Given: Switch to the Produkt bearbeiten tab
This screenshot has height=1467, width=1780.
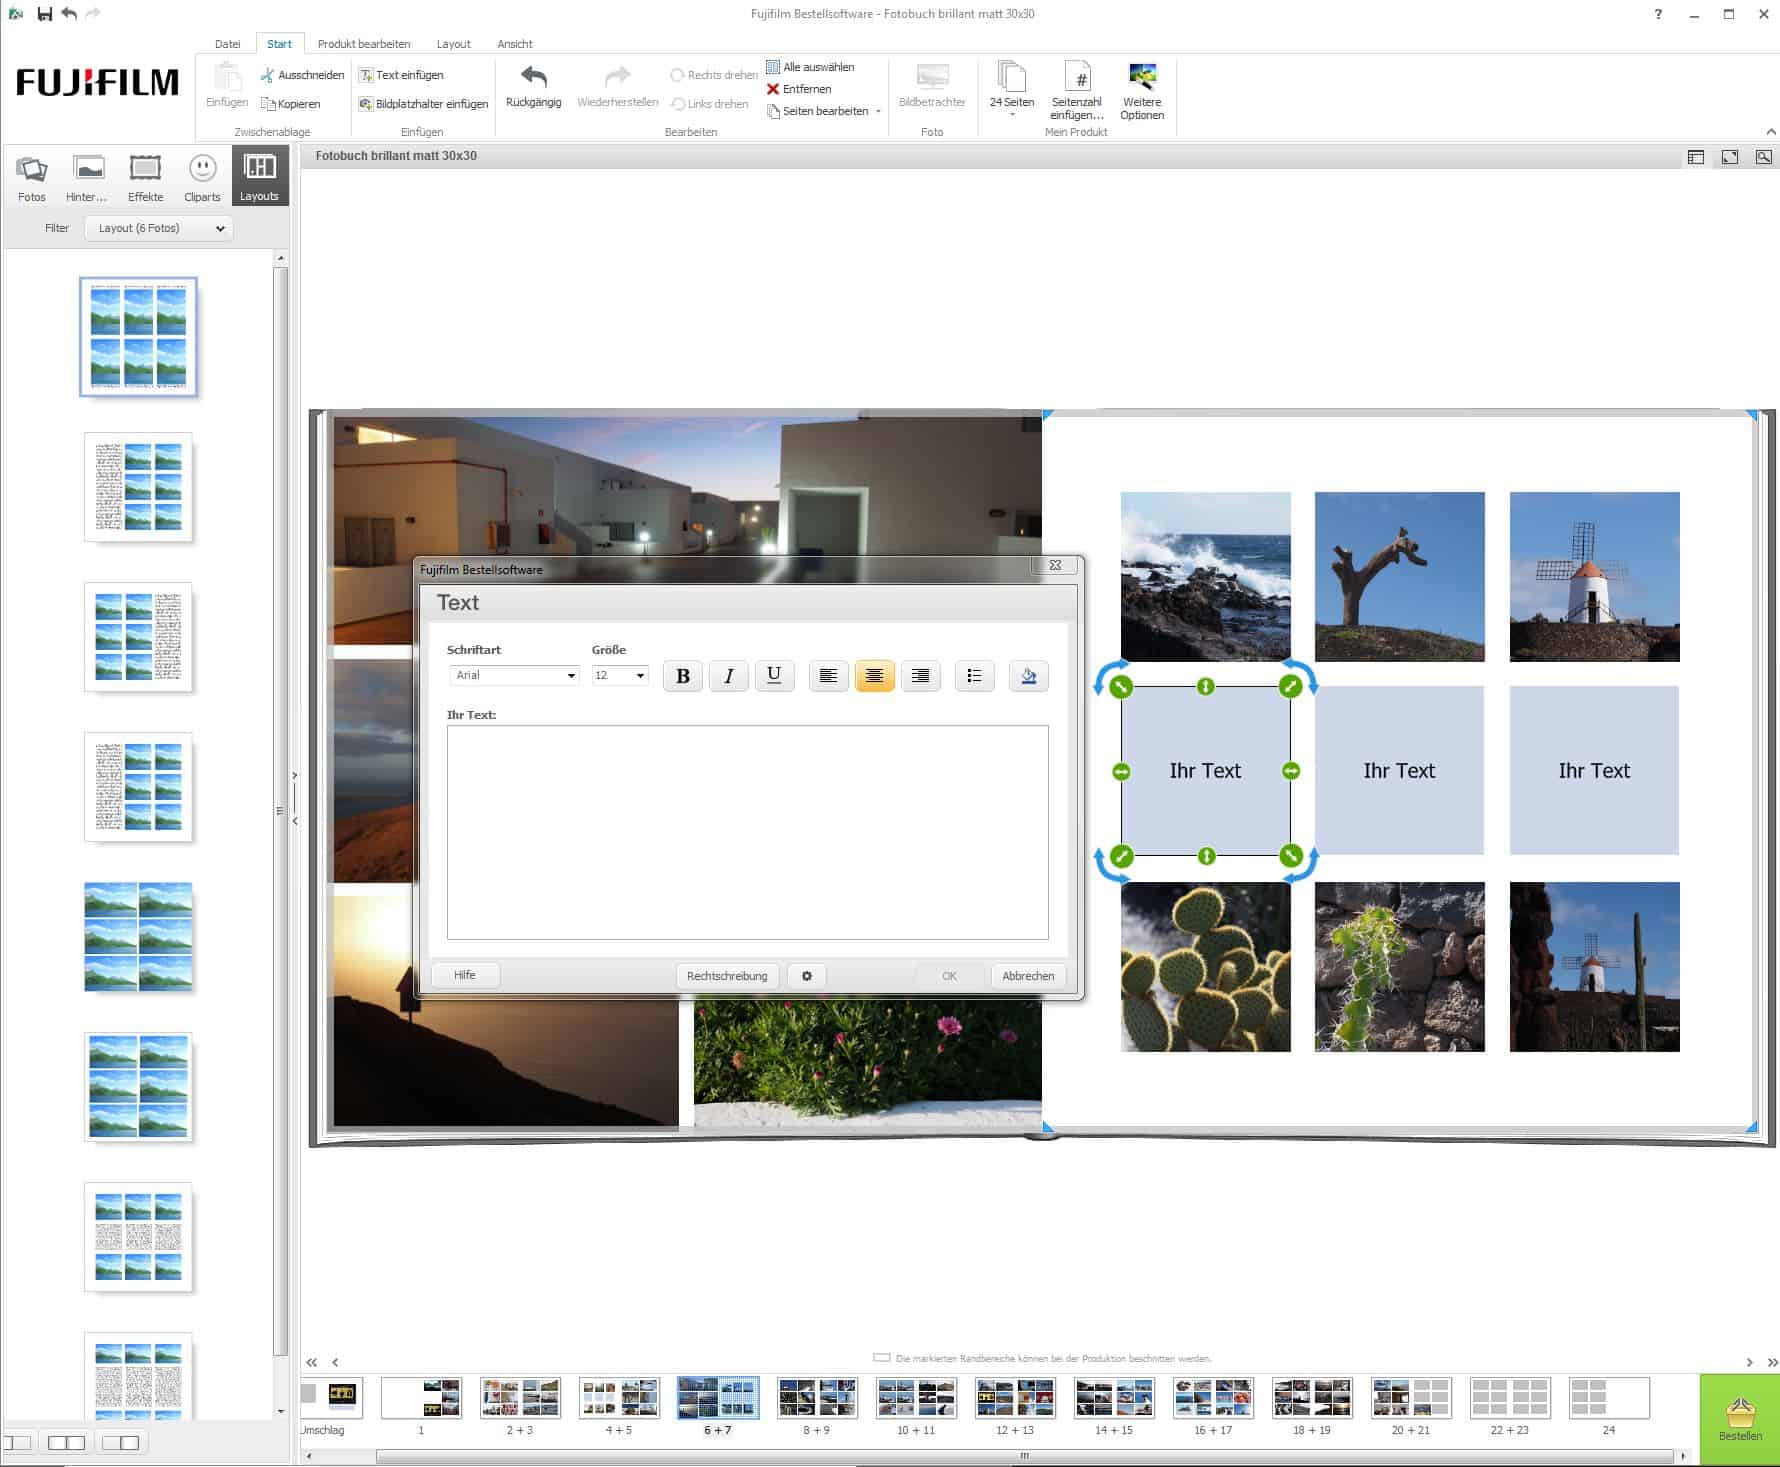Looking at the screenshot, I should pos(363,44).
